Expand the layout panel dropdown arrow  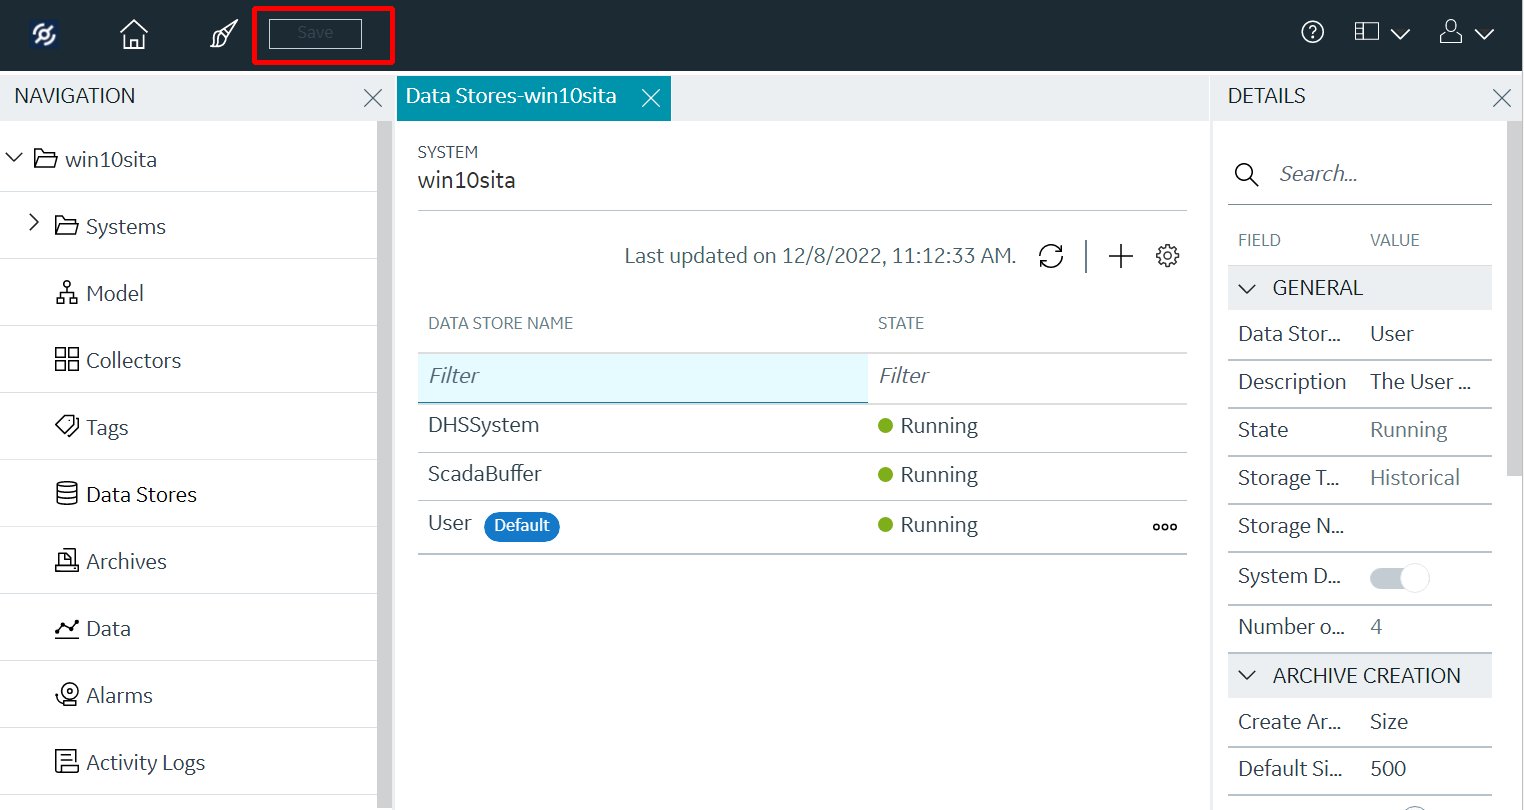(x=1401, y=34)
